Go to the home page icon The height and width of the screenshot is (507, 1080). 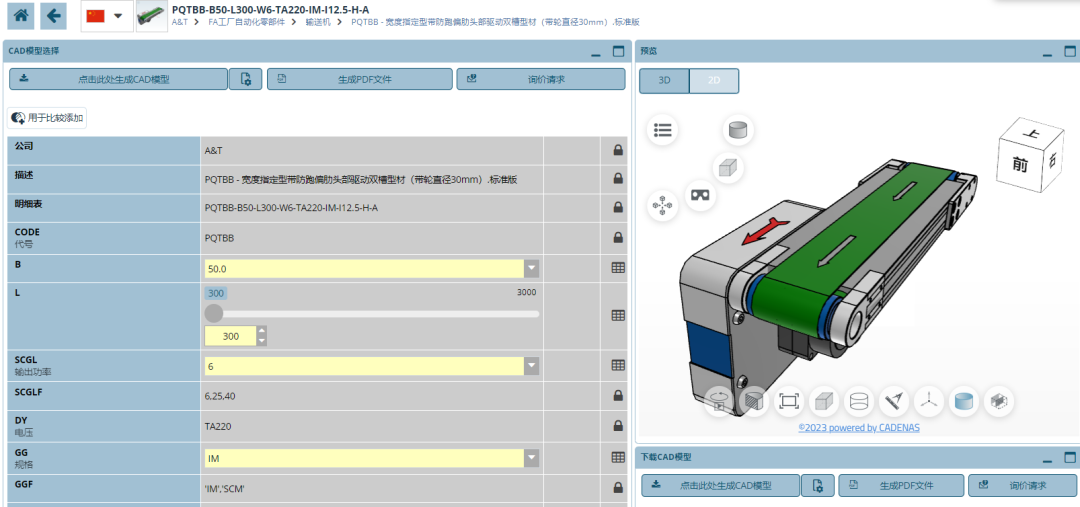pyautogui.click(x=21, y=16)
